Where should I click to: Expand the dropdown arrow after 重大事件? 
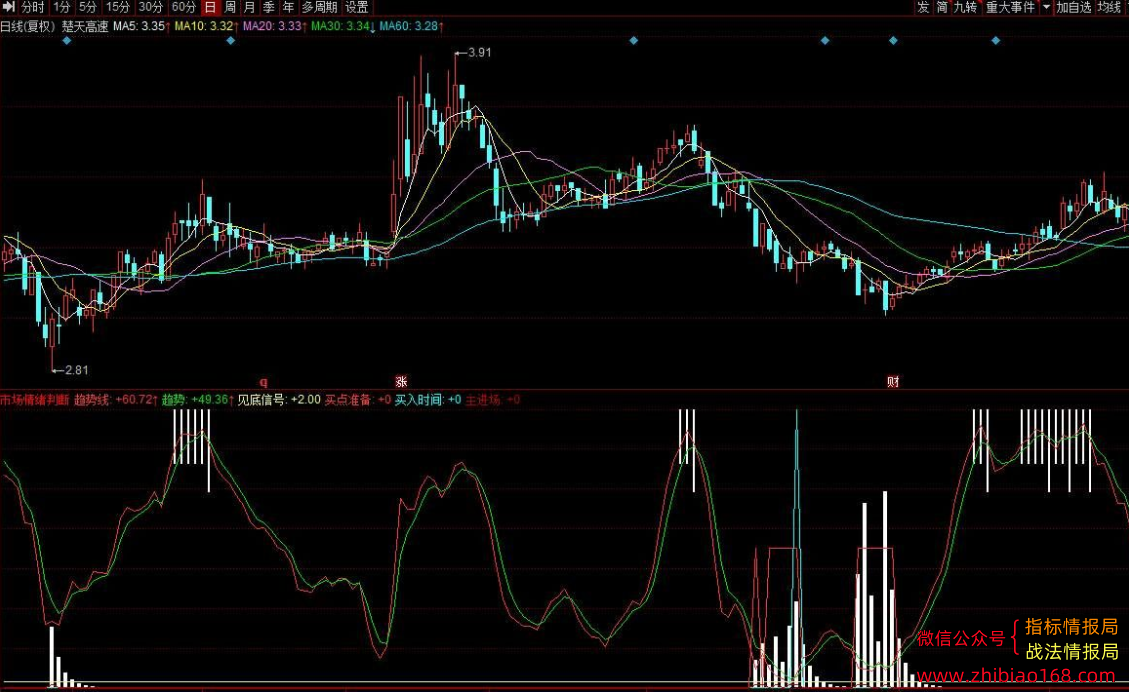(1046, 7)
